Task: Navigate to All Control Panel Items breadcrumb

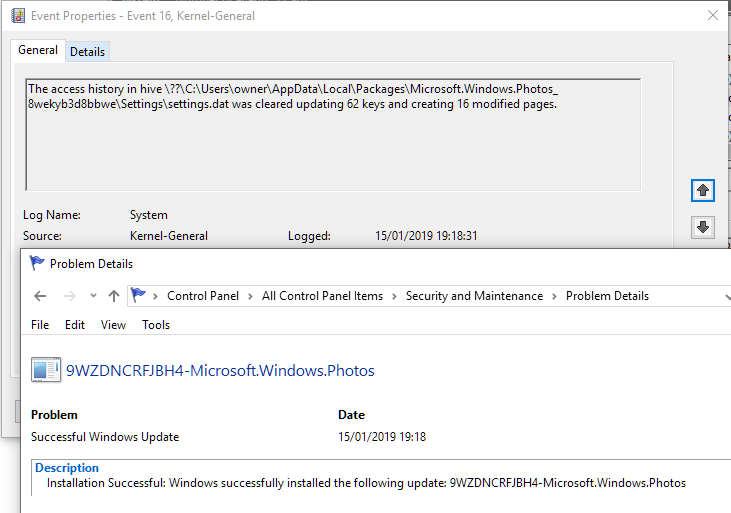Action: 322,296
